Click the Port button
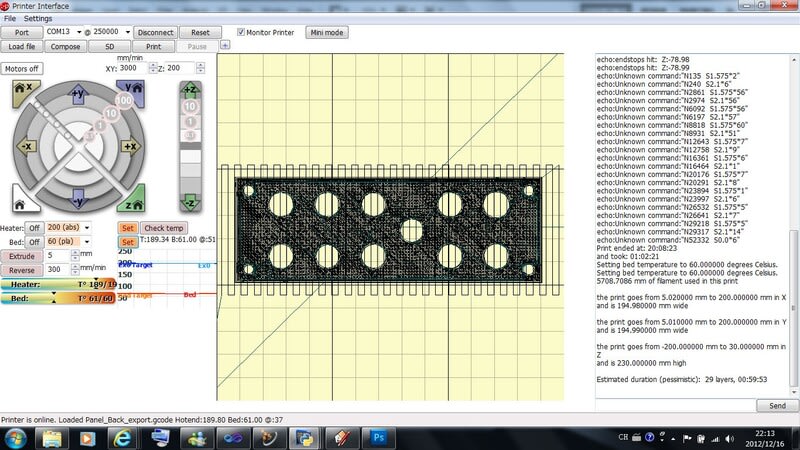The width and height of the screenshot is (800, 450). [22, 32]
